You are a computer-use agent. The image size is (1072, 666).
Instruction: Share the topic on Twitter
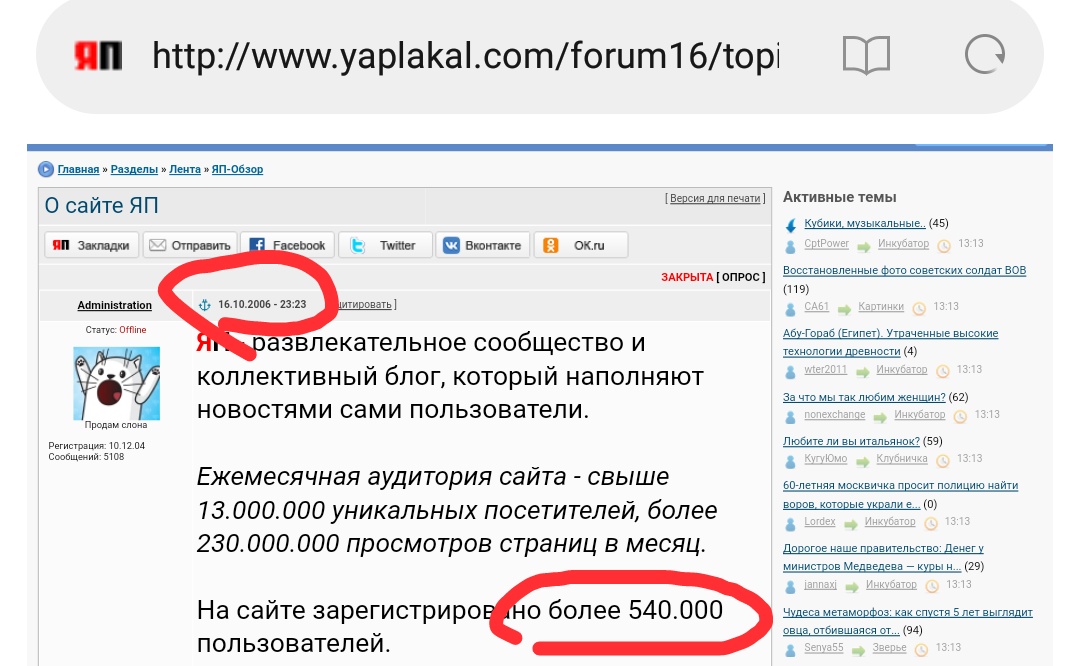click(386, 245)
